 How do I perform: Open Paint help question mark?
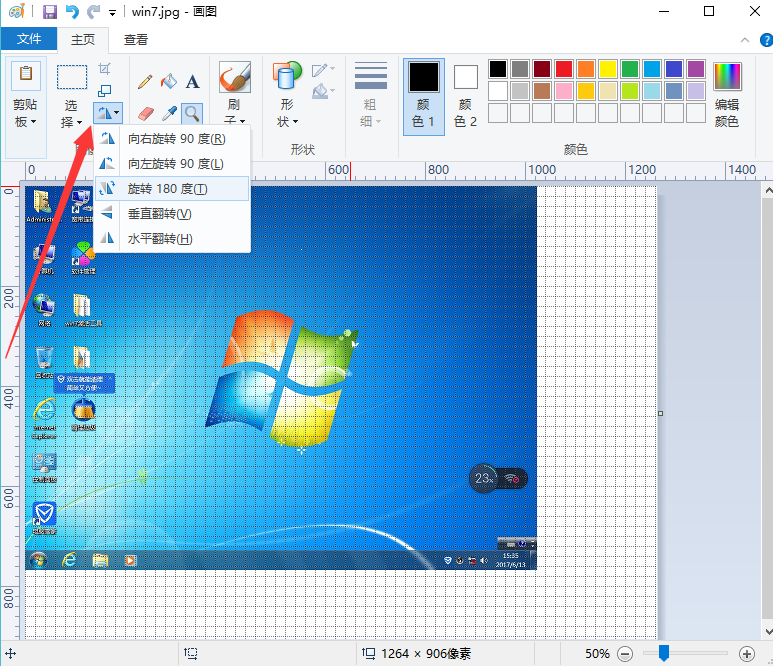767,40
